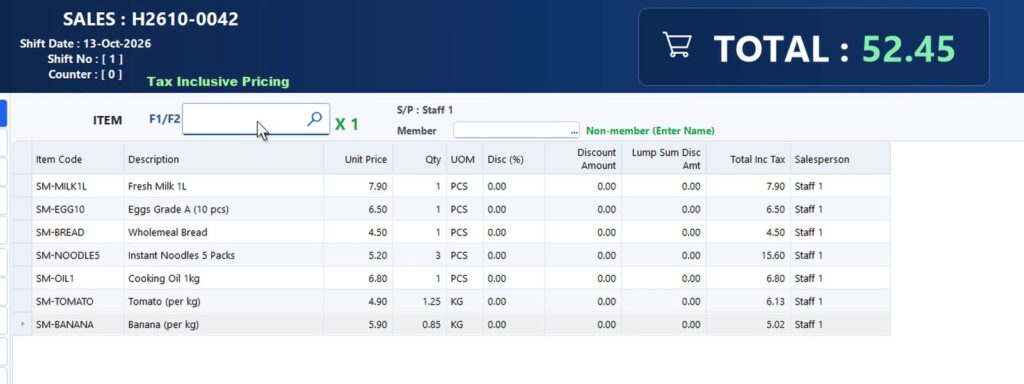Click the shopping cart icon beside TOTAL

point(677,44)
